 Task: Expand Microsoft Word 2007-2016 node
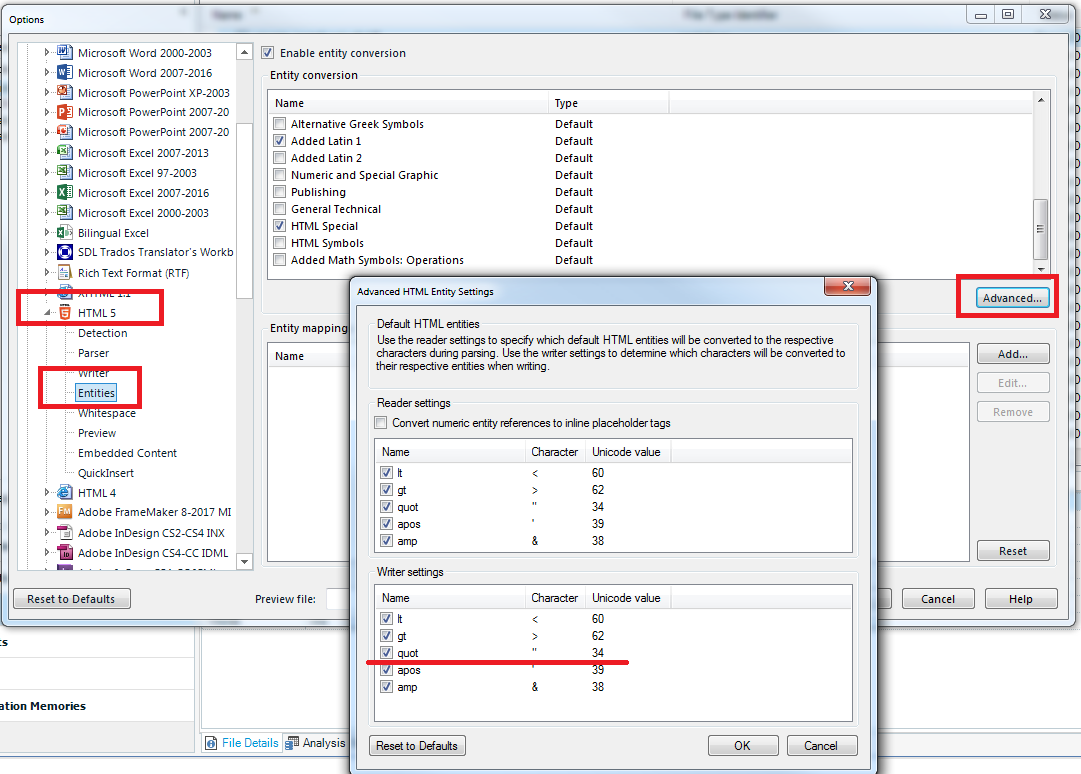point(47,73)
